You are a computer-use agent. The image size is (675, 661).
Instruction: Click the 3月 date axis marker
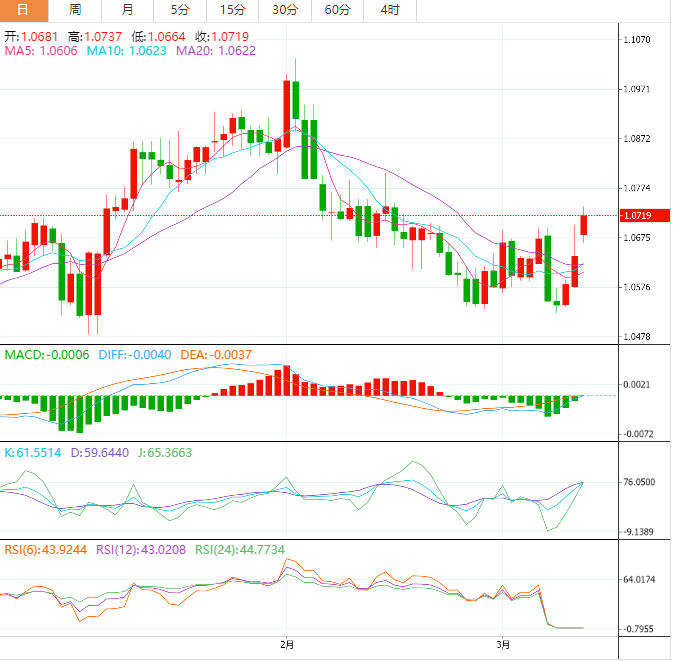(x=503, y=645)
